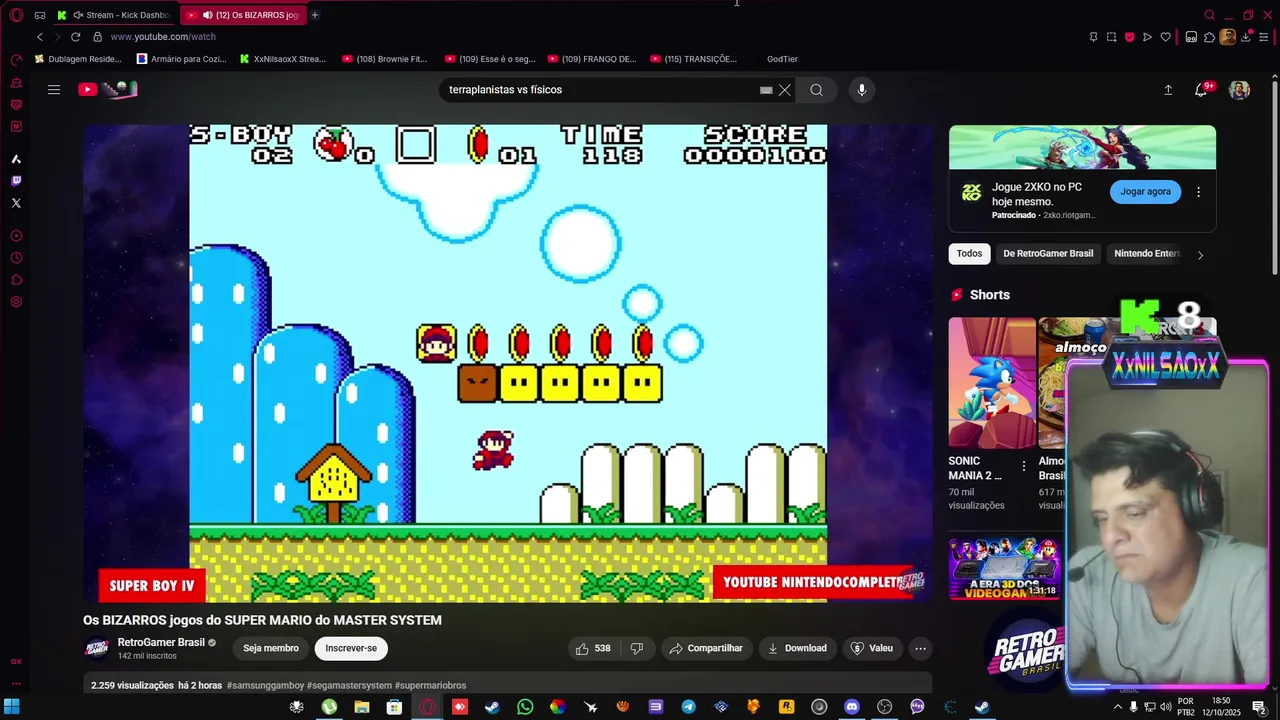This screenshot has height=720, width=1280.
Task: Save page with the heart bookmark icon
Action: click(1165, 37)
